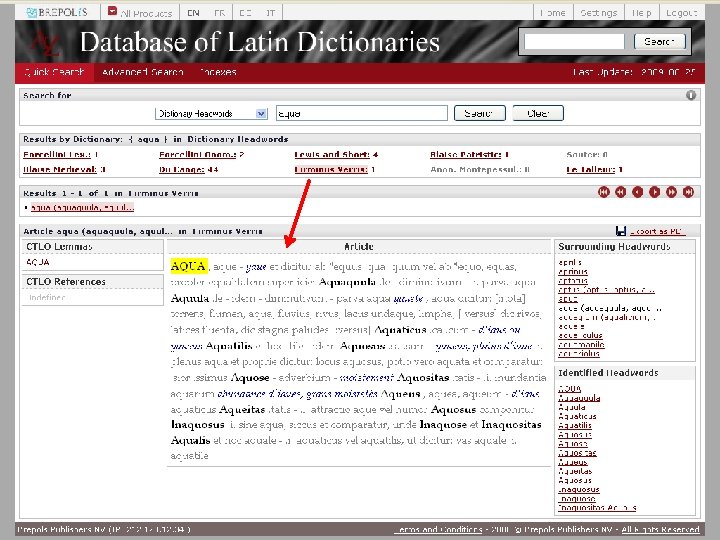Click Export as PDF link
The width and height of the screenshot is (720, 540).
coord(658,231)
